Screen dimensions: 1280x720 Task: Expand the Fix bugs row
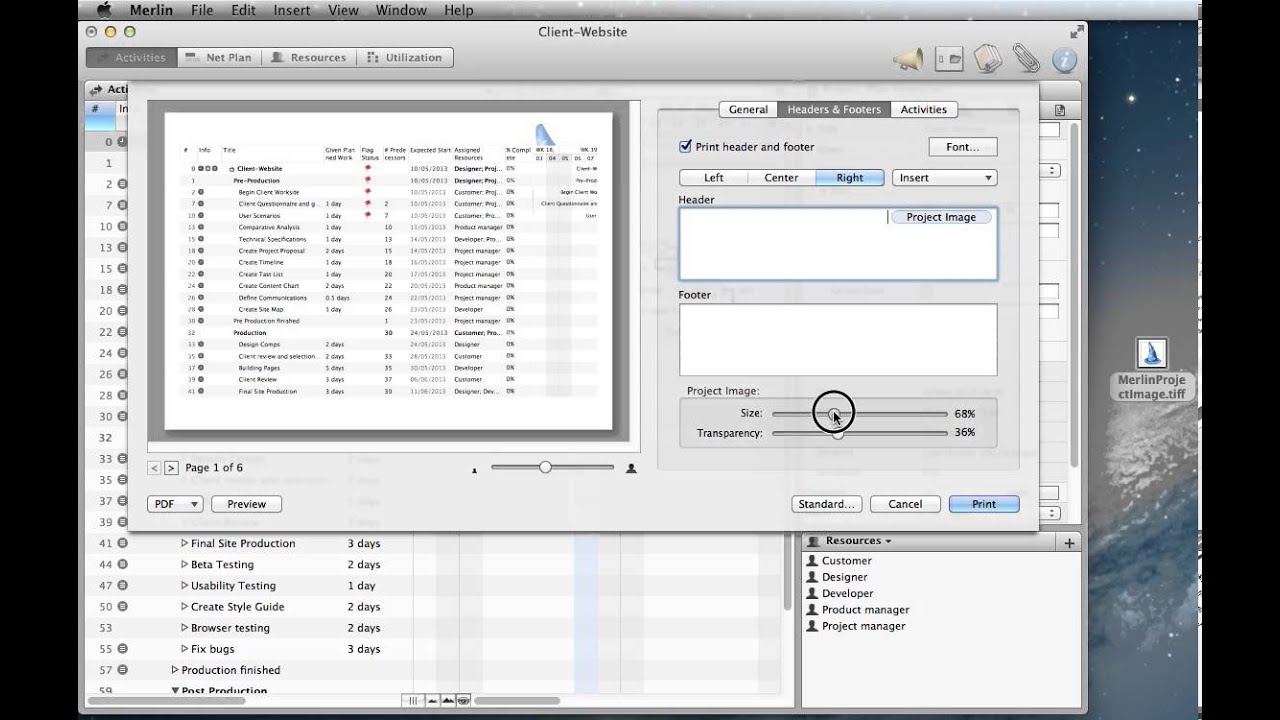184,649
